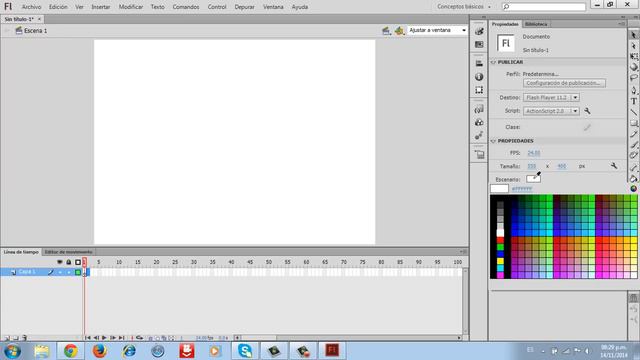640x360 pixels.
Task: Open the Swatches panel icon
Action: point(479,44)
